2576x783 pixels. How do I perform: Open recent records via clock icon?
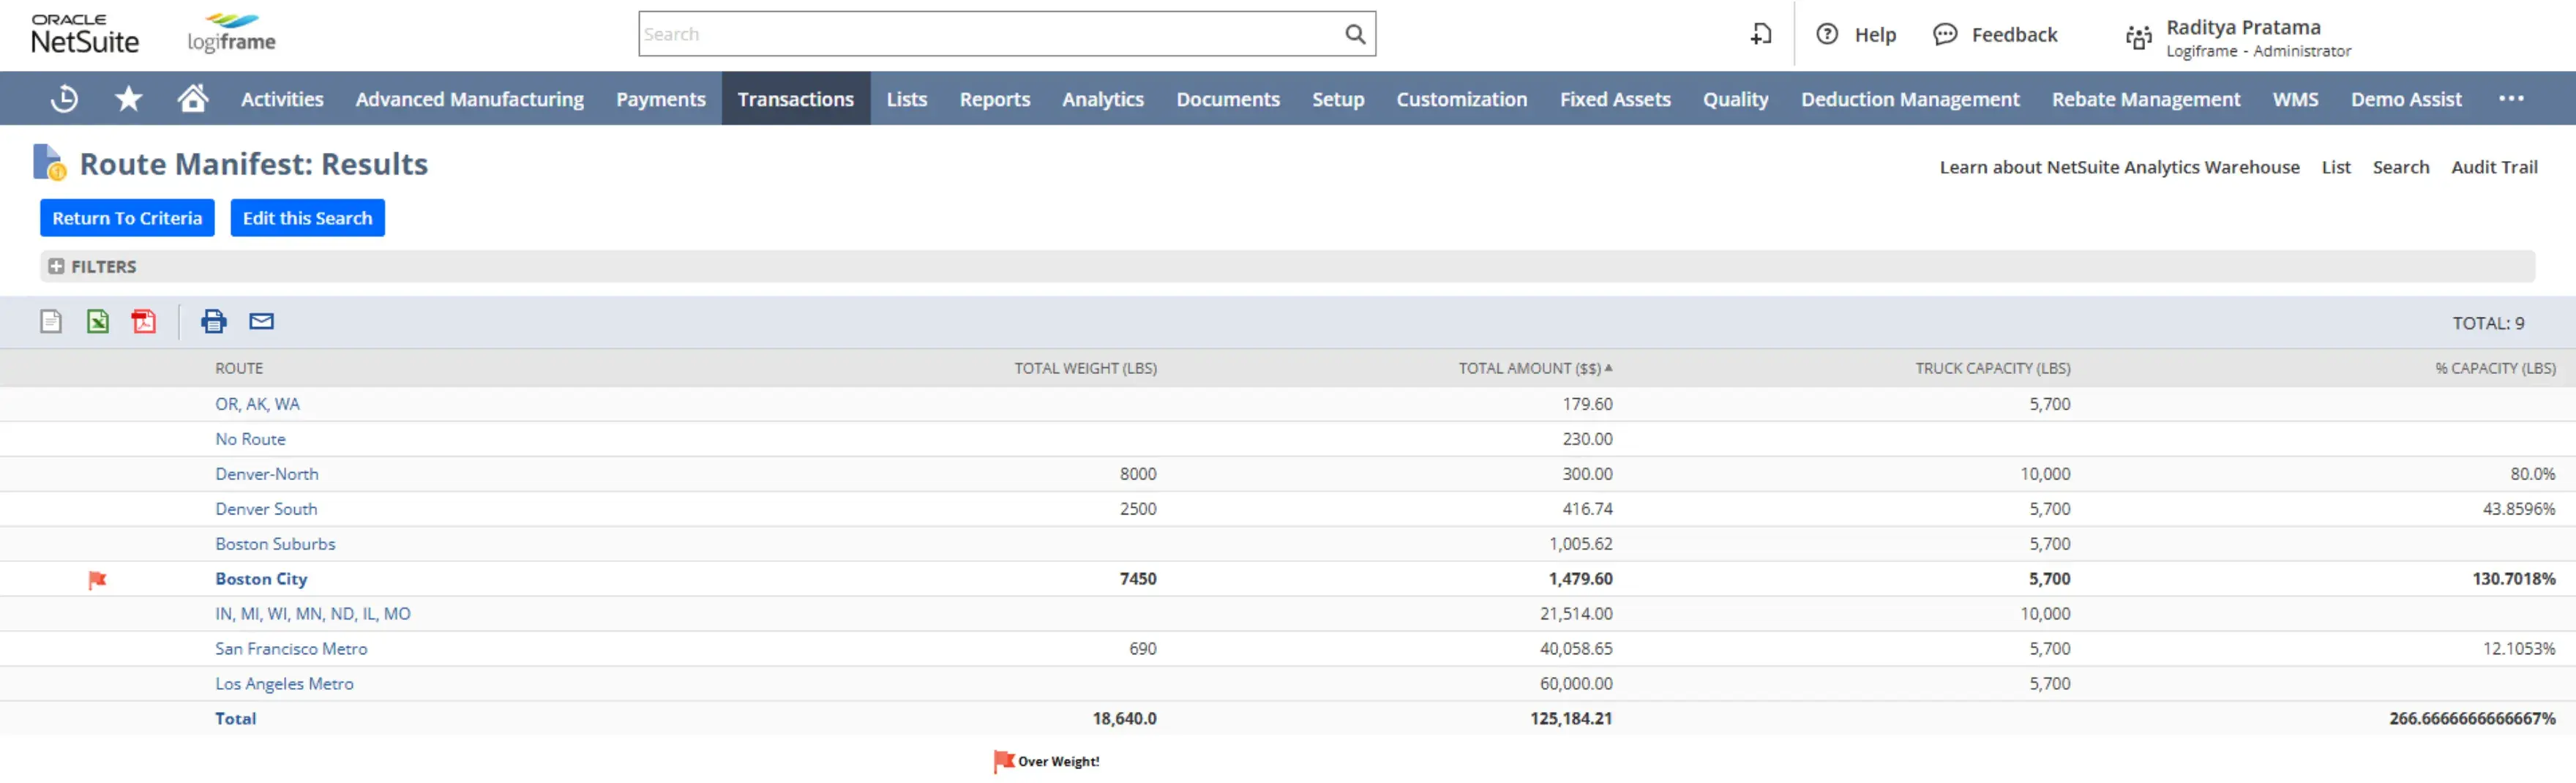63,97
